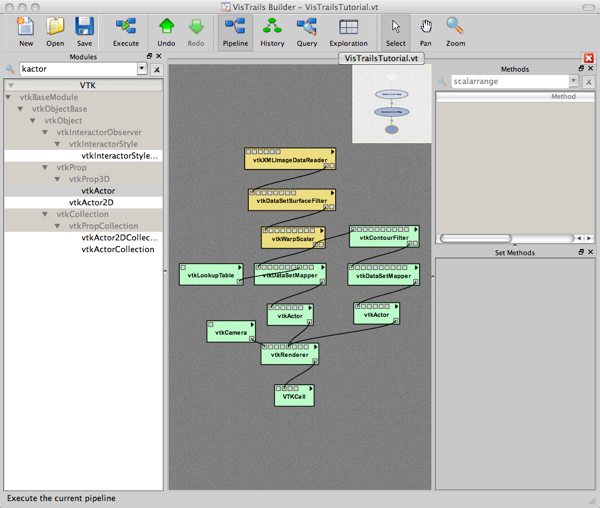Undock the Set Methods panel
This screenshot has height=508, width=600.
[581, 252]
